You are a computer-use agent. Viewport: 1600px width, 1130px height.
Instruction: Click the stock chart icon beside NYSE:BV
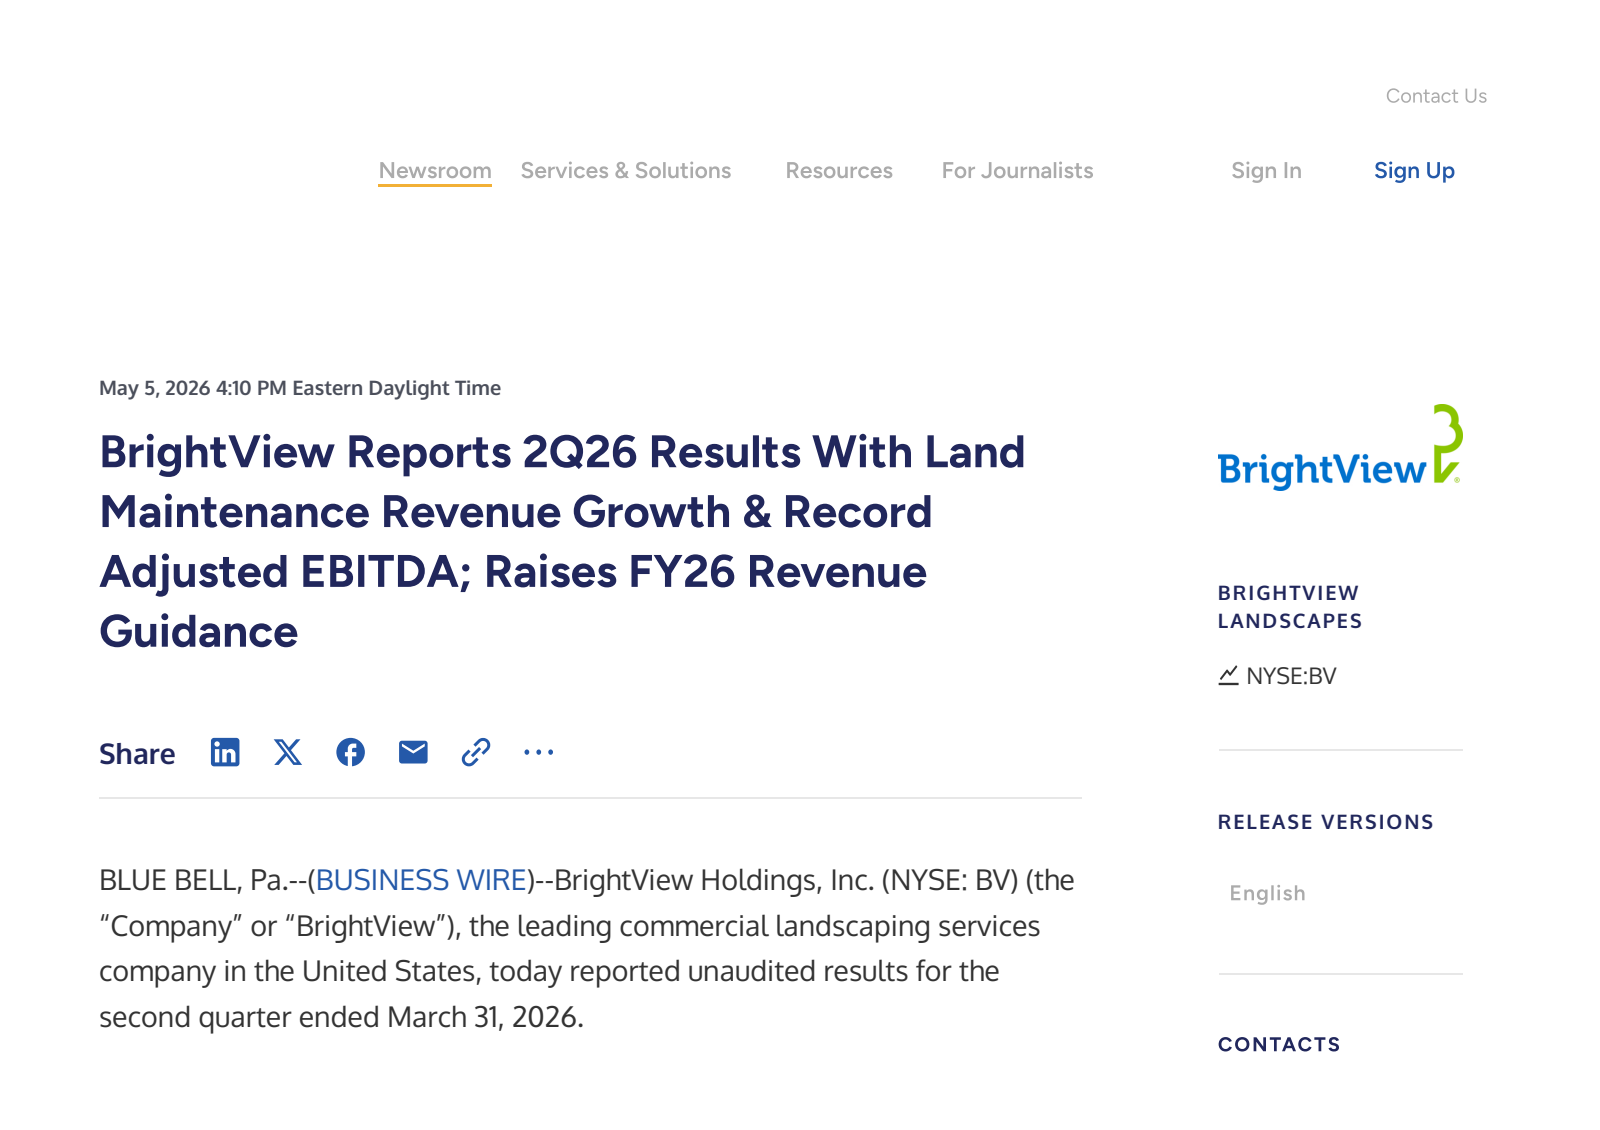point(1229,676)
